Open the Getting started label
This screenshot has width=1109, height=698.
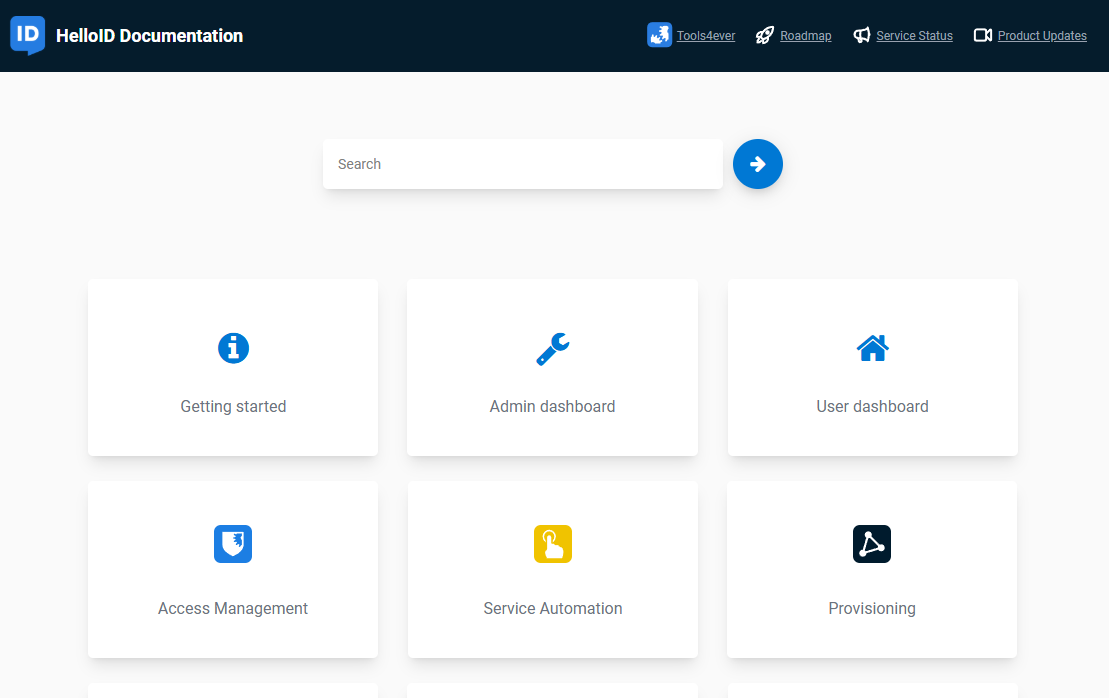coord(233,406)
